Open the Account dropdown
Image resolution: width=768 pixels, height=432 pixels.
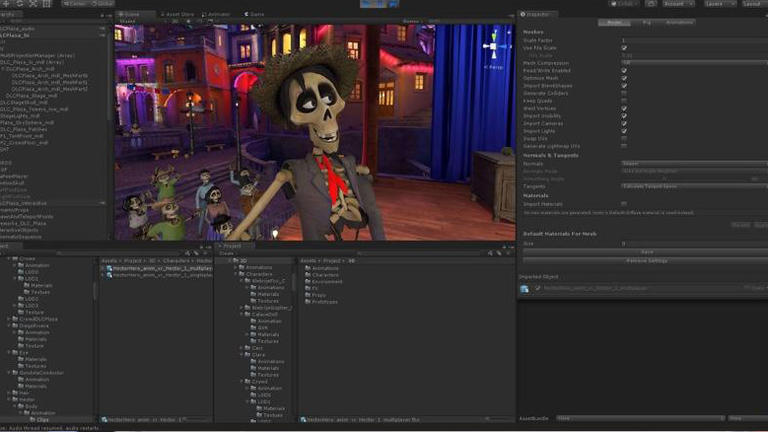tap(678, 3)
